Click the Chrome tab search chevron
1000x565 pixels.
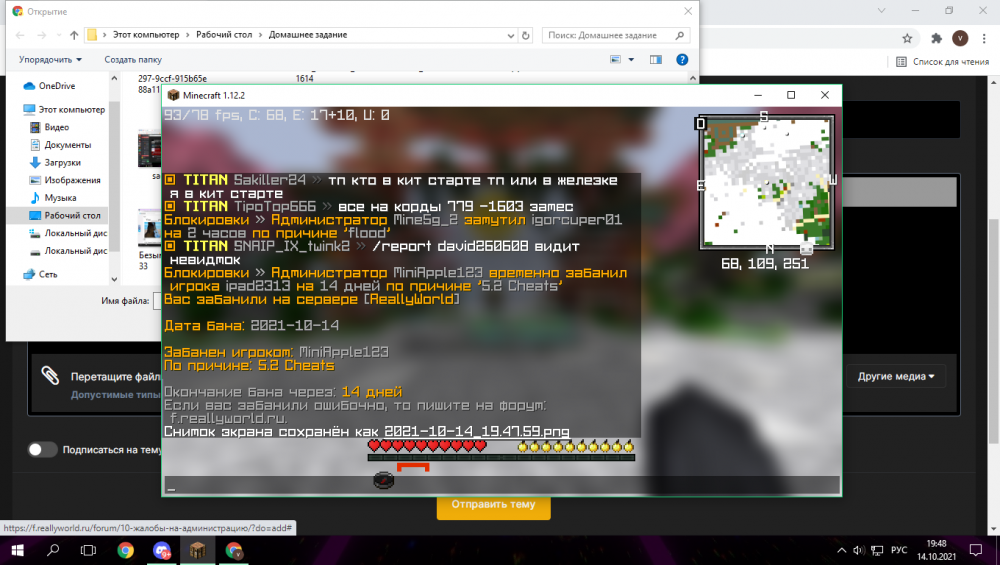(881, 10)
